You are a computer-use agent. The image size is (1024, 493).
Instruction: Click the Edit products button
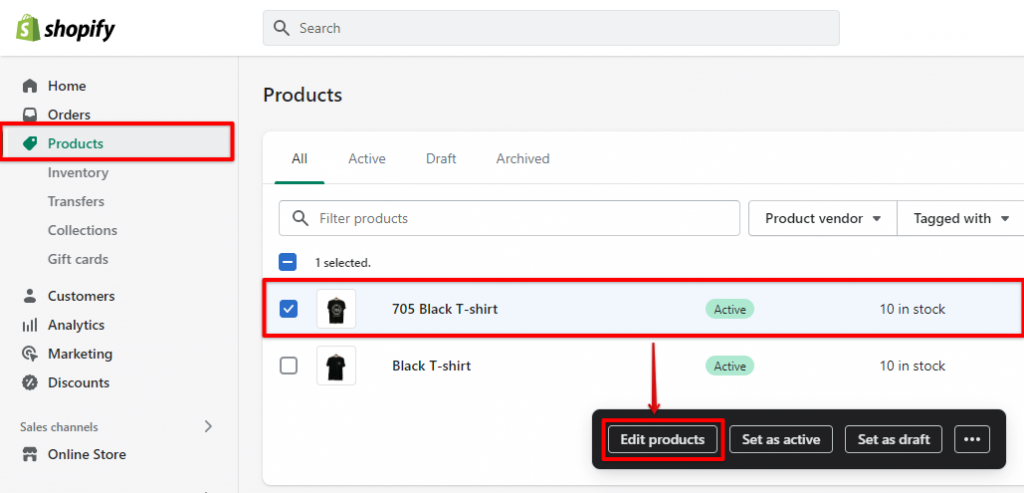click(x=662, y=440)
